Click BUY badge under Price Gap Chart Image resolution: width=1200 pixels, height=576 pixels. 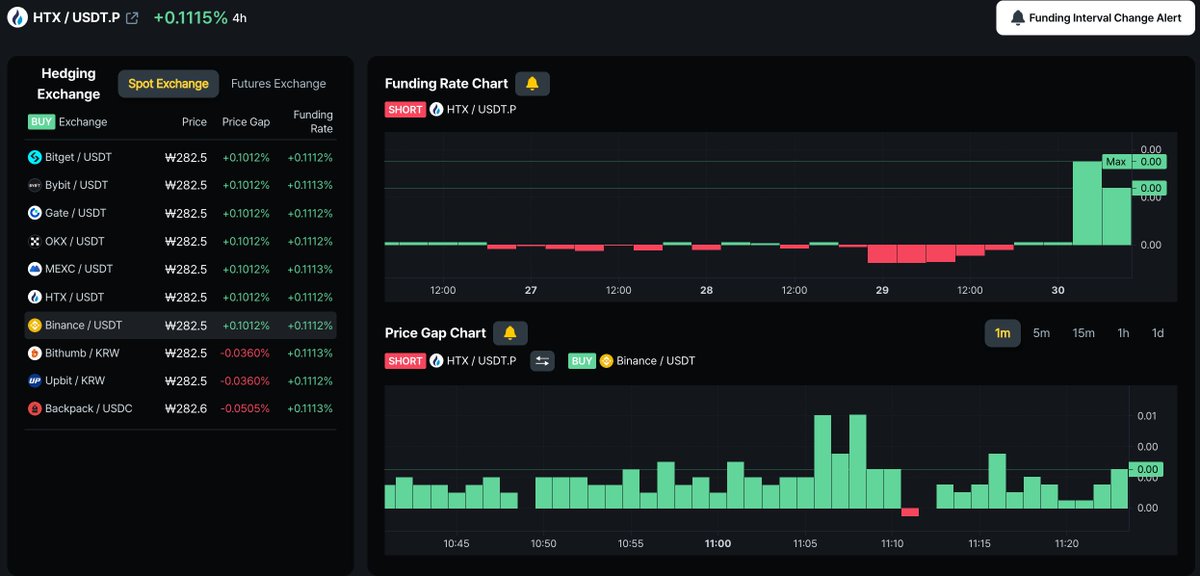pos(582,361)
